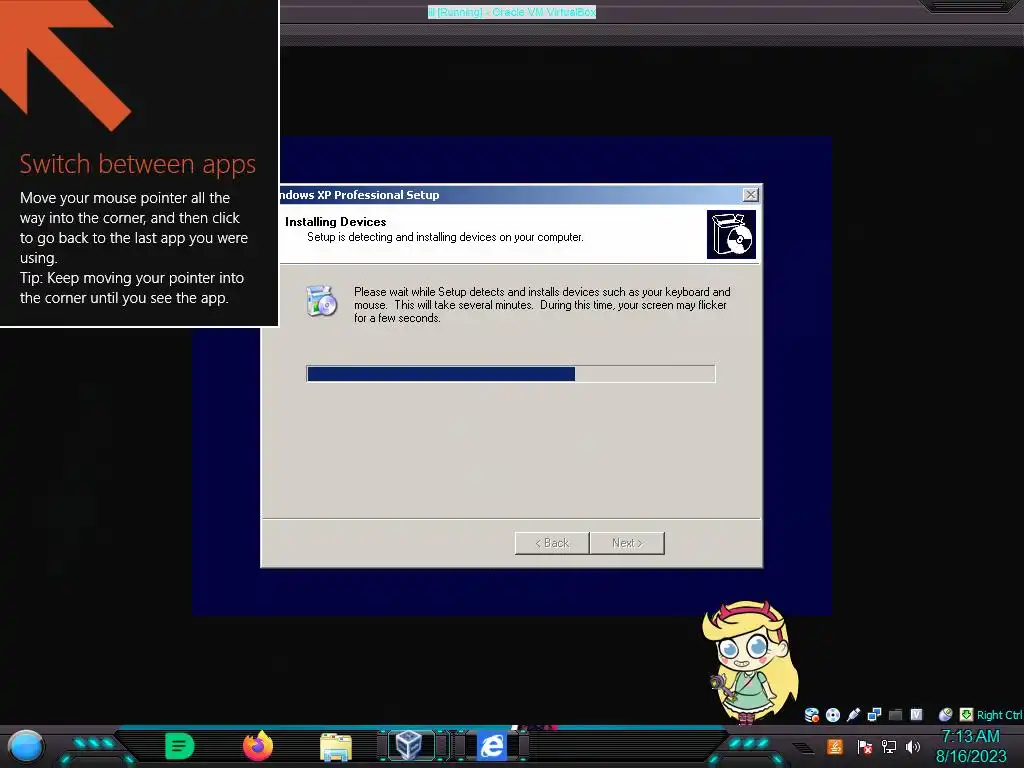Click the disabled Back button in Setup
1024x768 pixels.
click(552, 543)
